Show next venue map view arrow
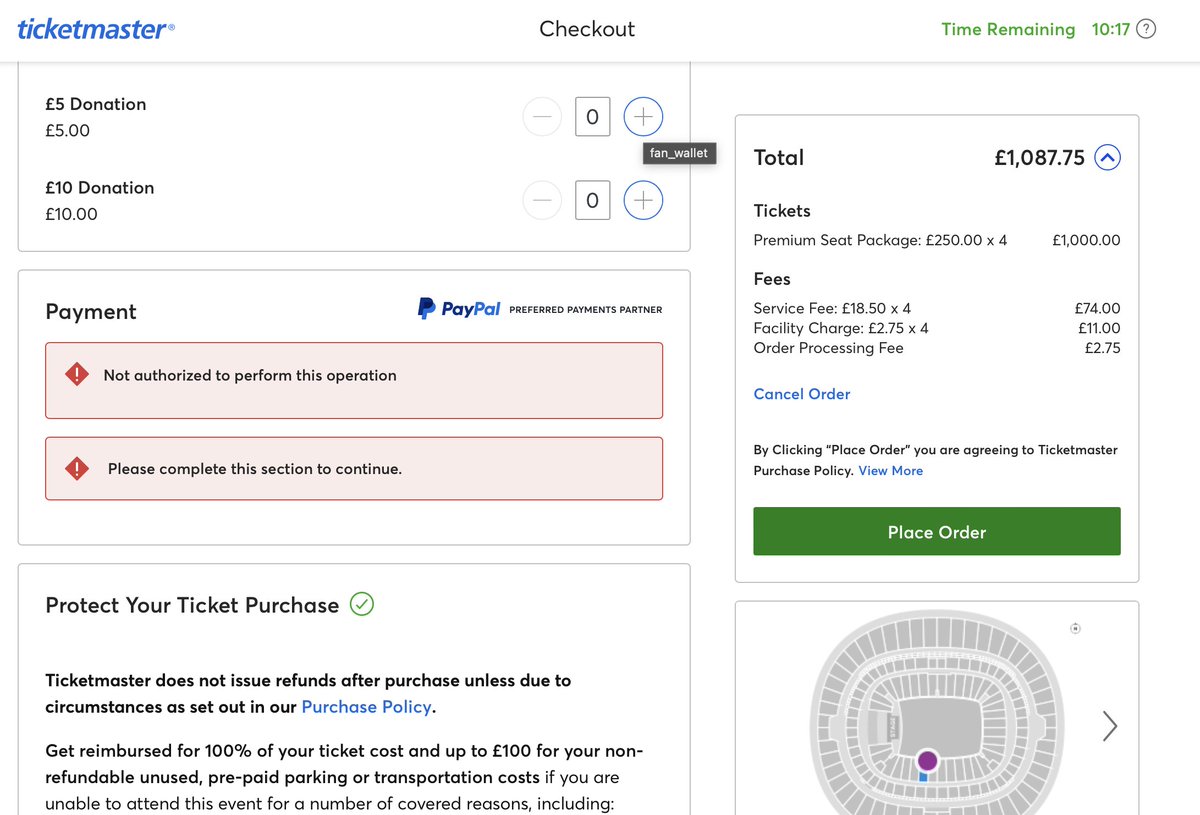 pyautogui.click(x=1109, y=726)
